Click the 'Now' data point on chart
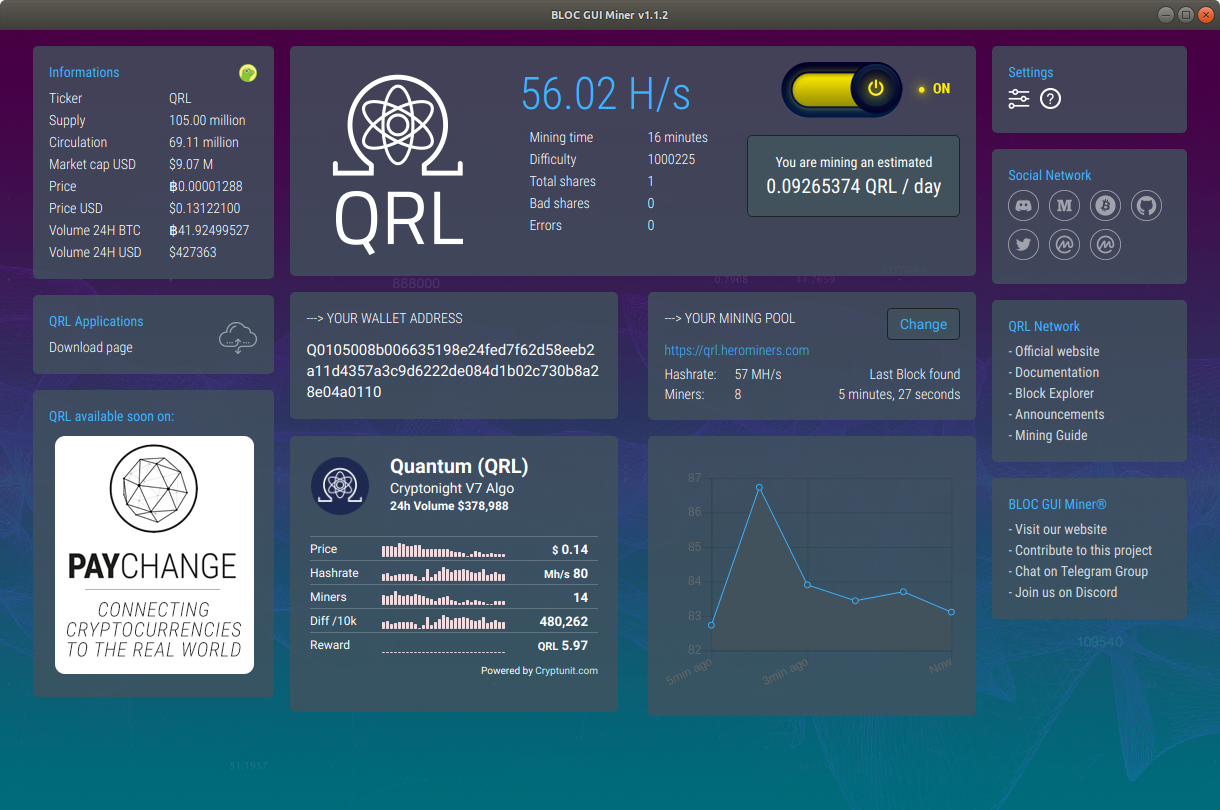The image size is (1220, 810). tap(951, 612)
